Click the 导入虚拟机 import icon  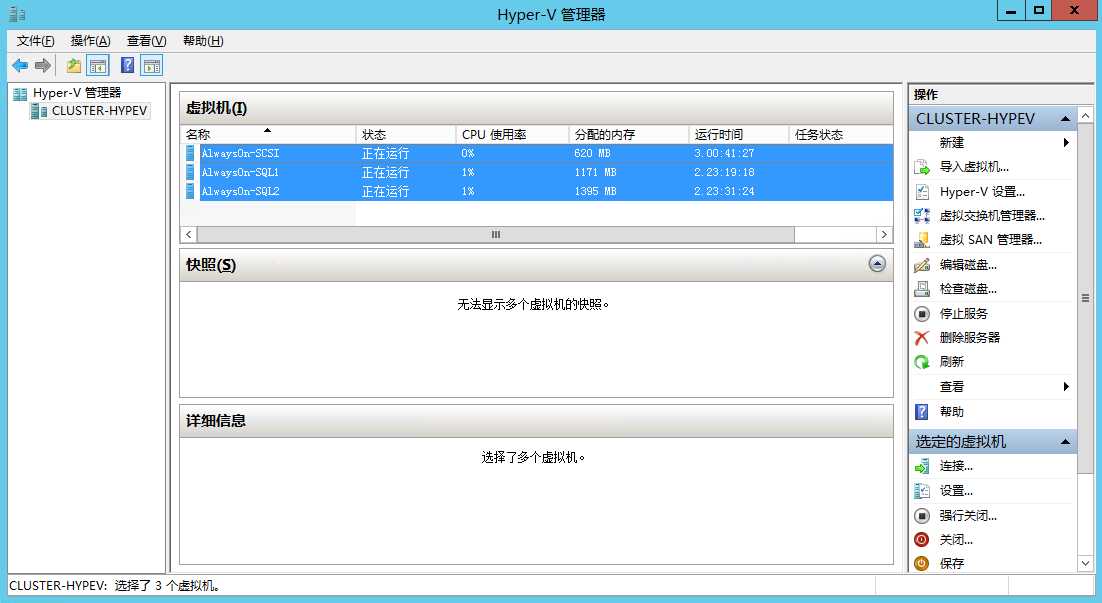(921, 167)
